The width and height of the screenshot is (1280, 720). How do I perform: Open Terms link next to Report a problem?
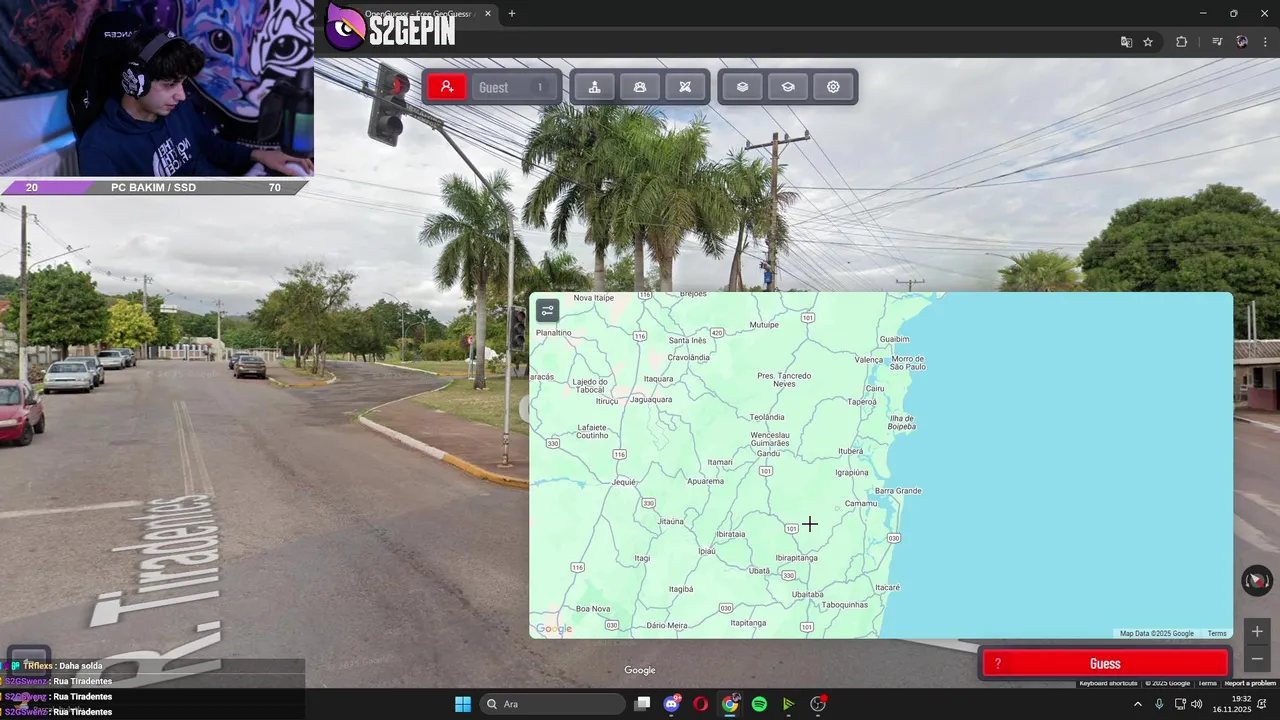(x=1208, y=683)
